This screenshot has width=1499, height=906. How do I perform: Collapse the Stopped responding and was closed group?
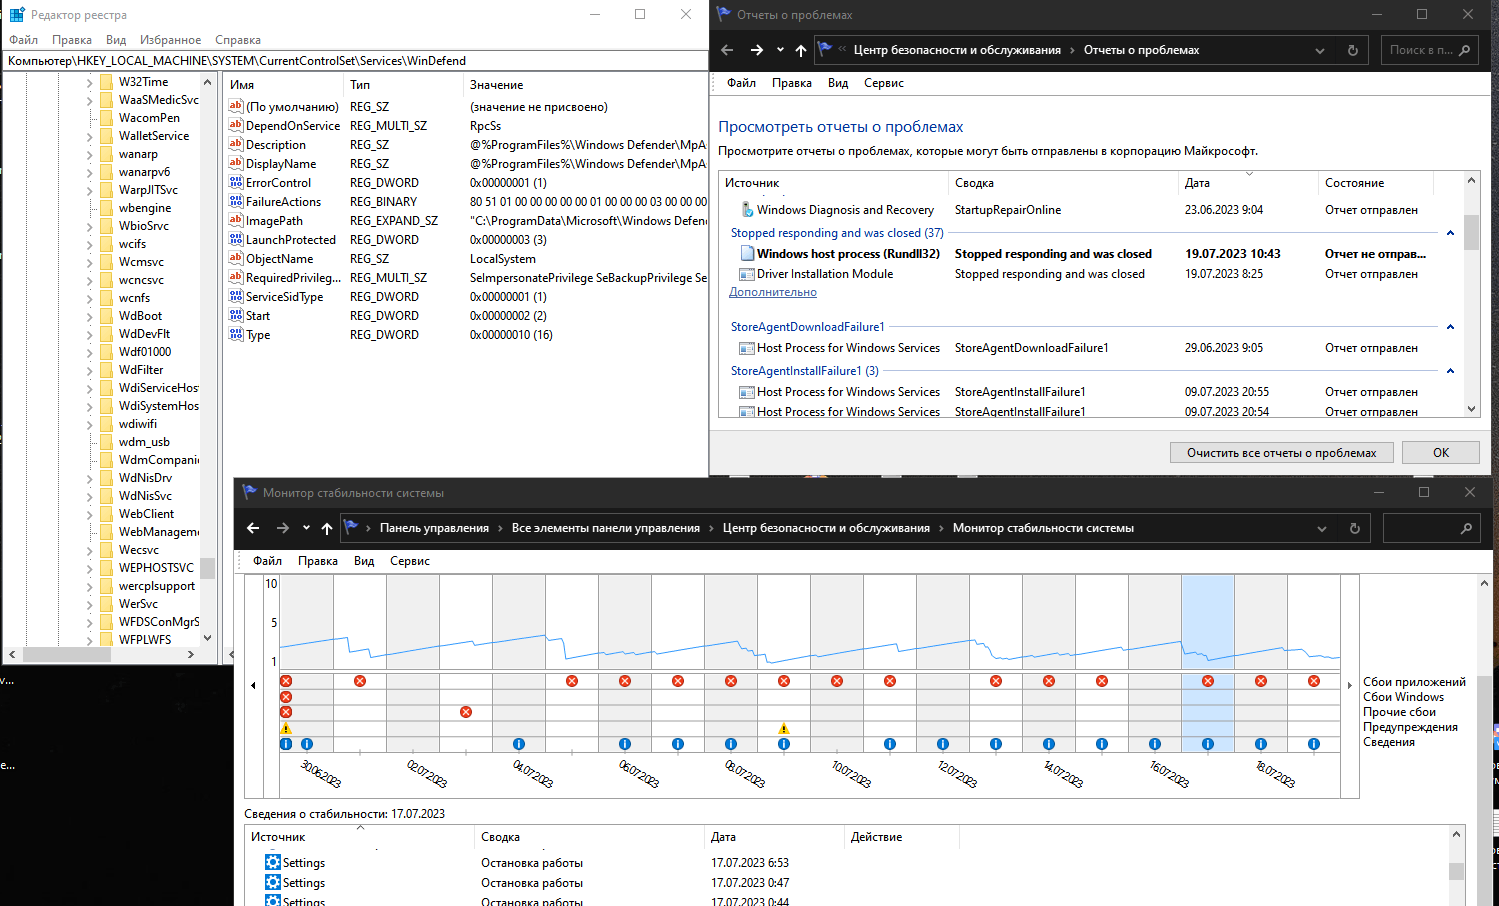1450,233
